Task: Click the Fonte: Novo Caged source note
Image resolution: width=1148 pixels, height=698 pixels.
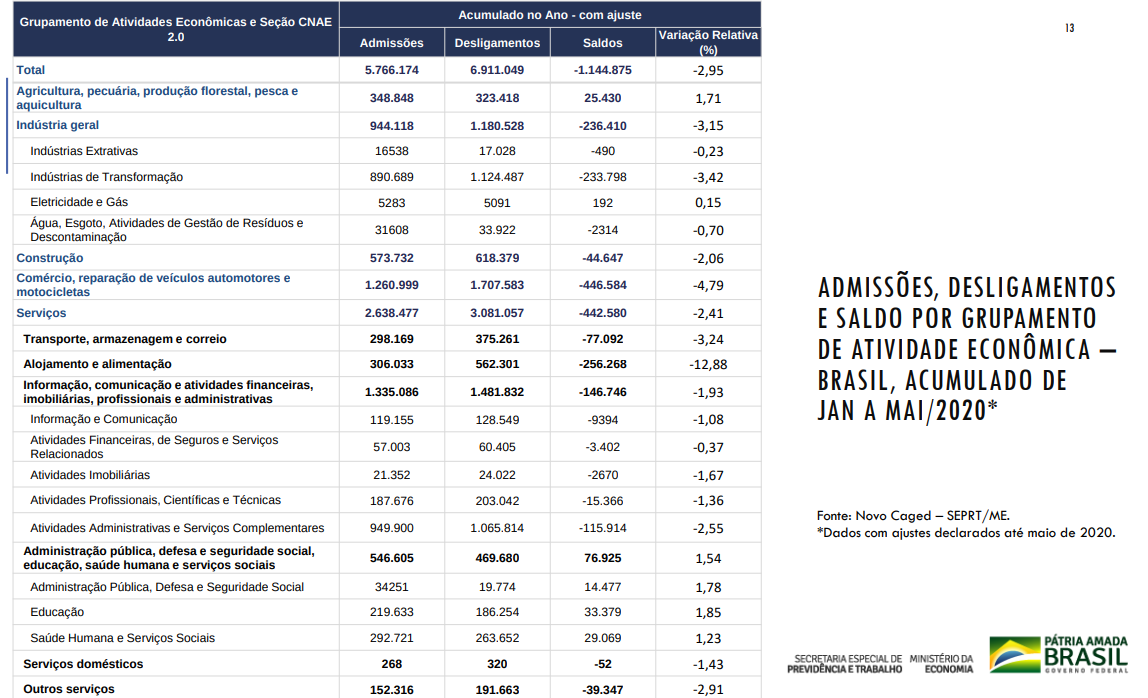Action: pyautogui.click(x=913, y=516)
